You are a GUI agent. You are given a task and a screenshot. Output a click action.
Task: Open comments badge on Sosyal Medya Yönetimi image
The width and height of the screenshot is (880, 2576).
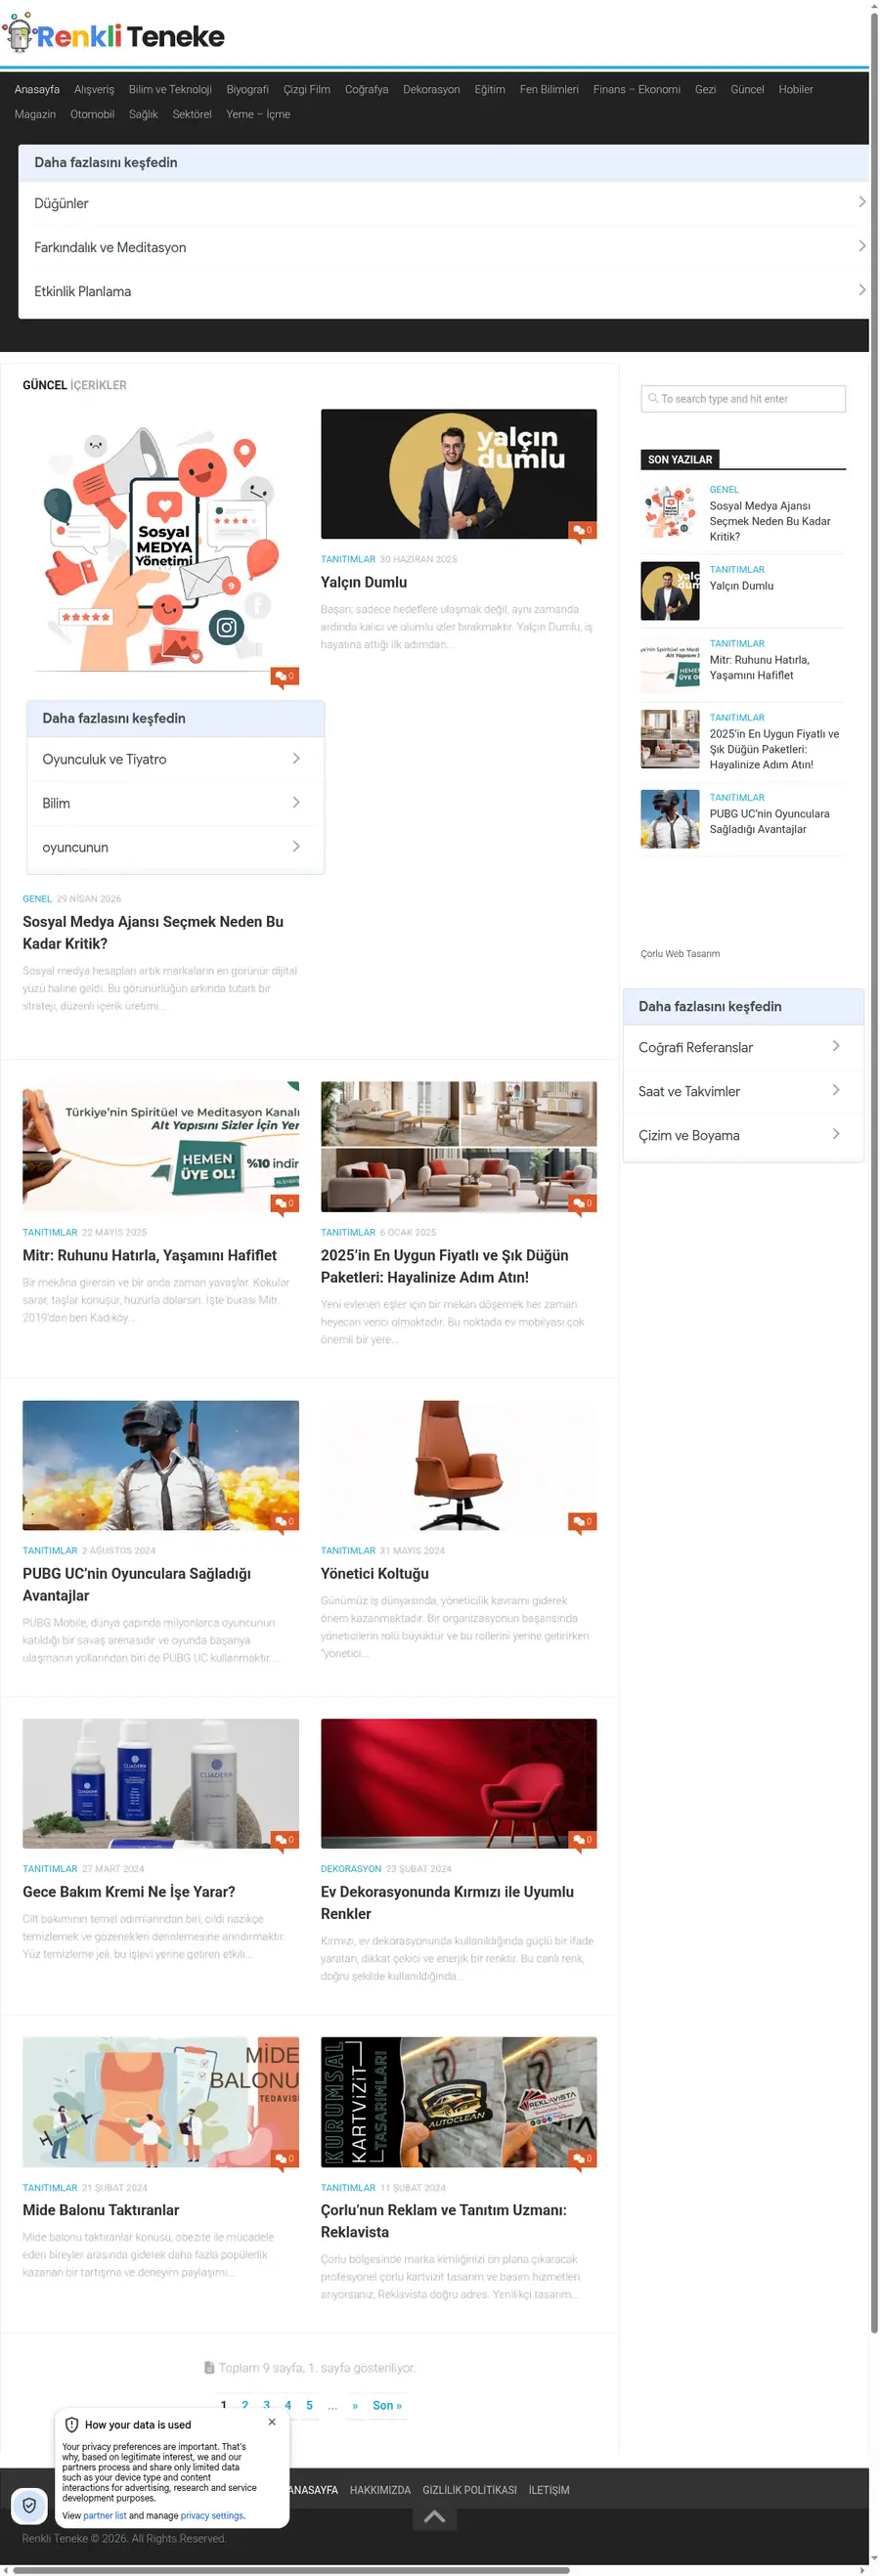click(x=284, y=677)
